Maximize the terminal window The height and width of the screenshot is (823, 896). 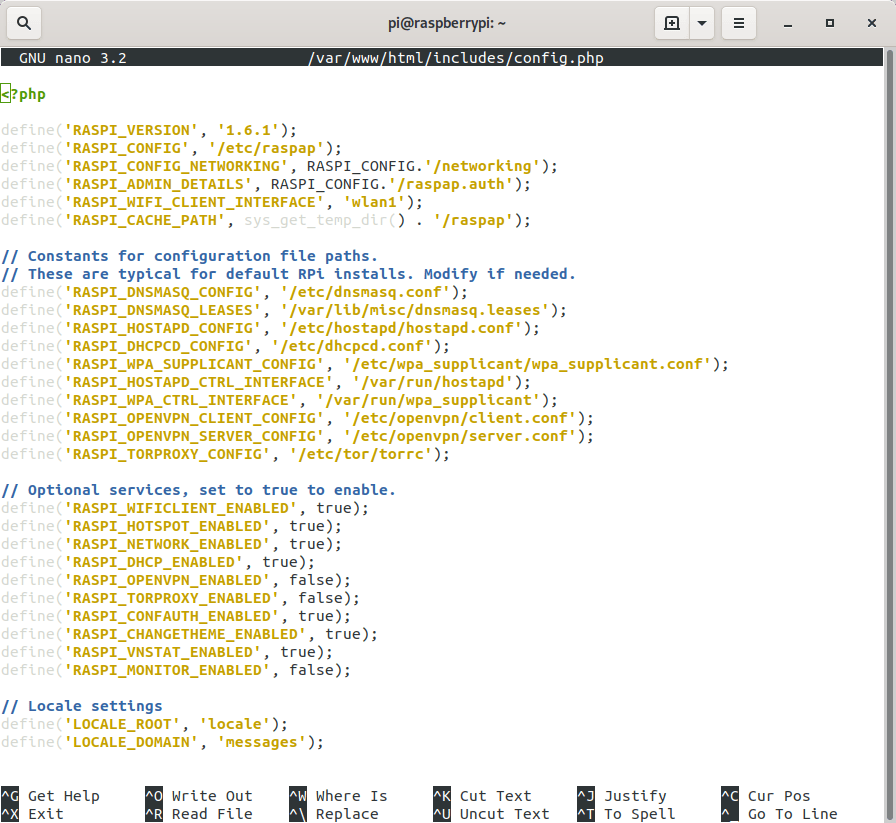829,22
